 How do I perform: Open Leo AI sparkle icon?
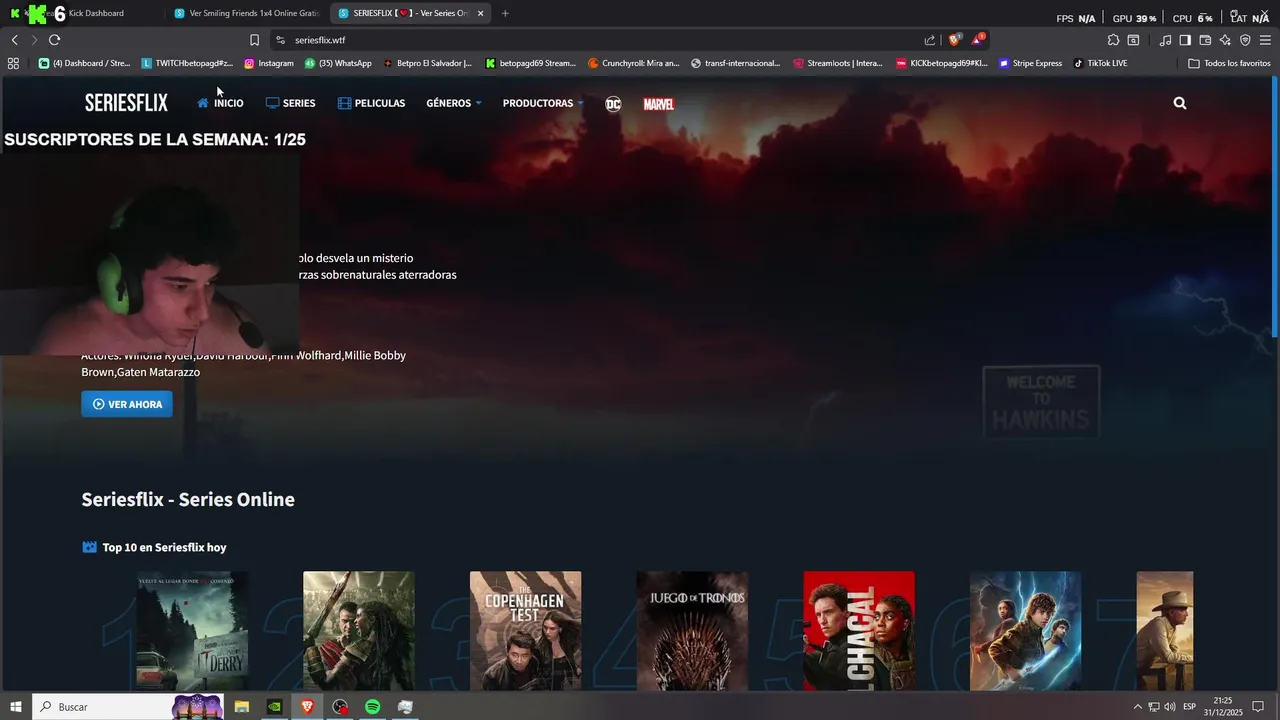pos(1225,40)
